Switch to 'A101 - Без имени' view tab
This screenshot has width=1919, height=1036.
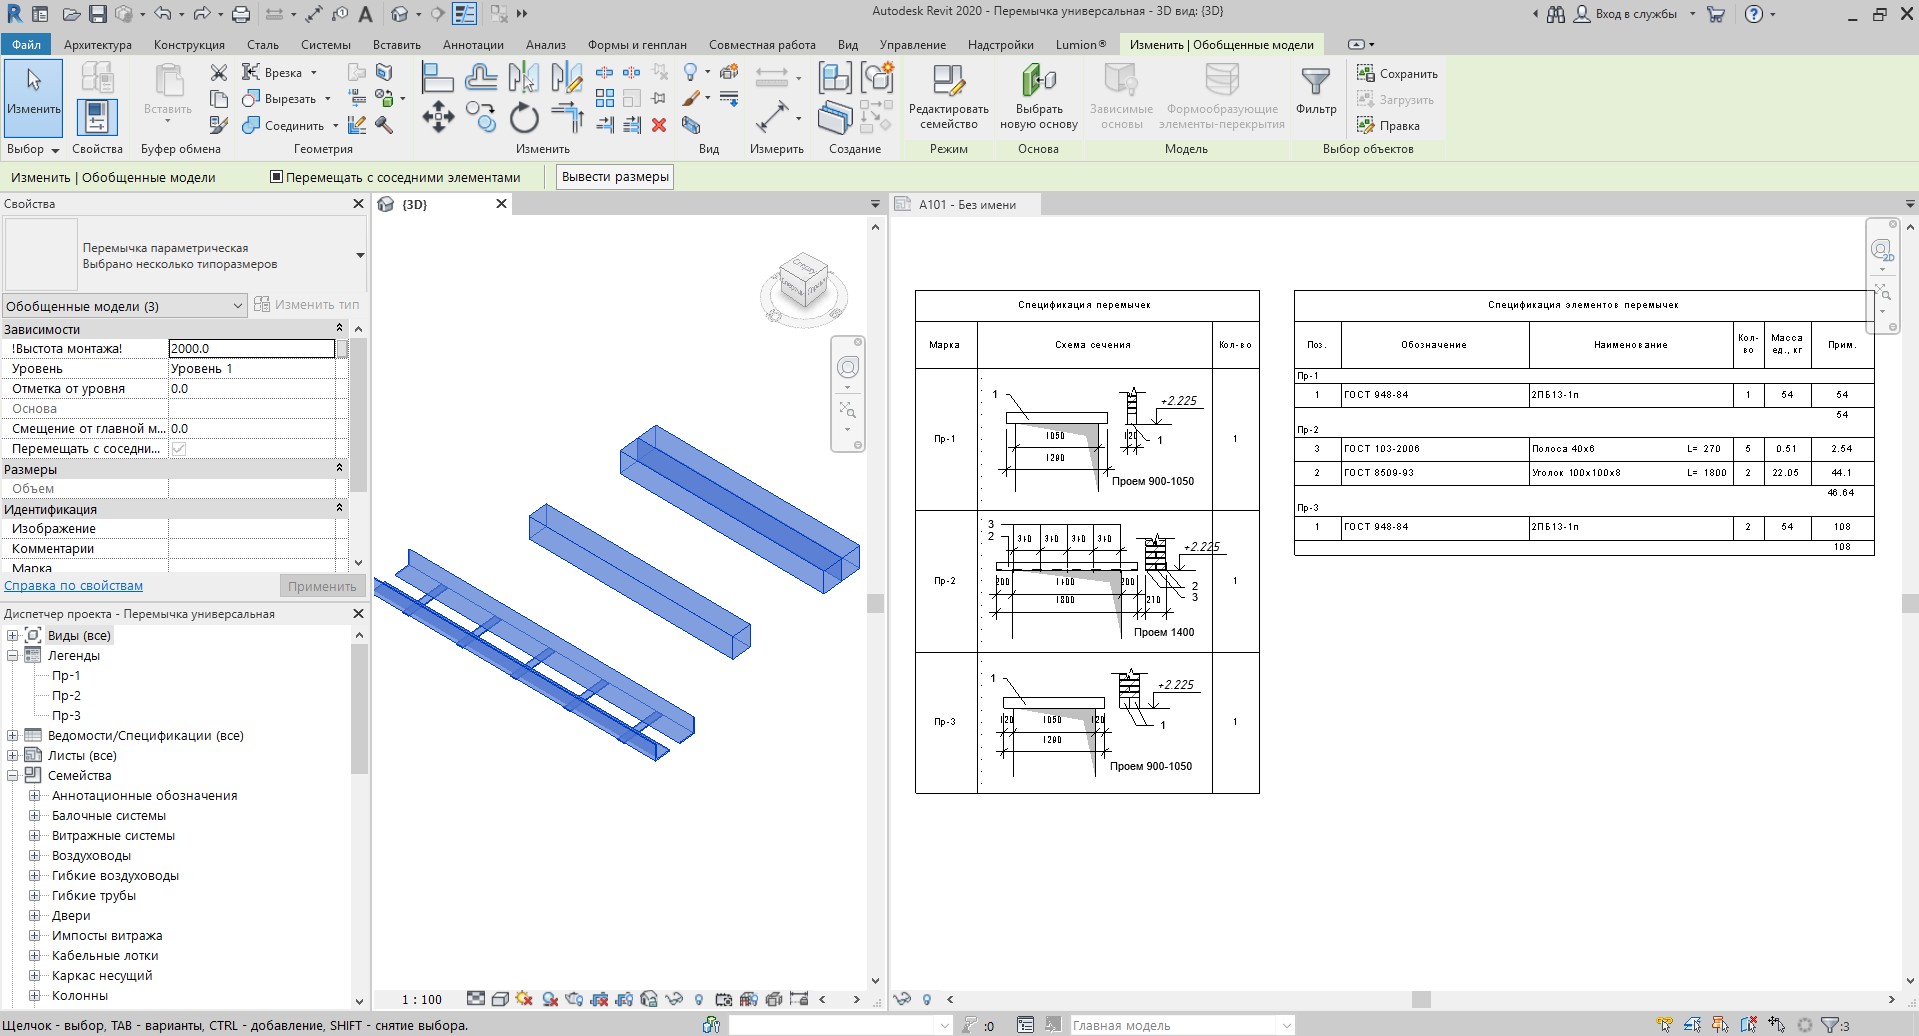(966, 205)
